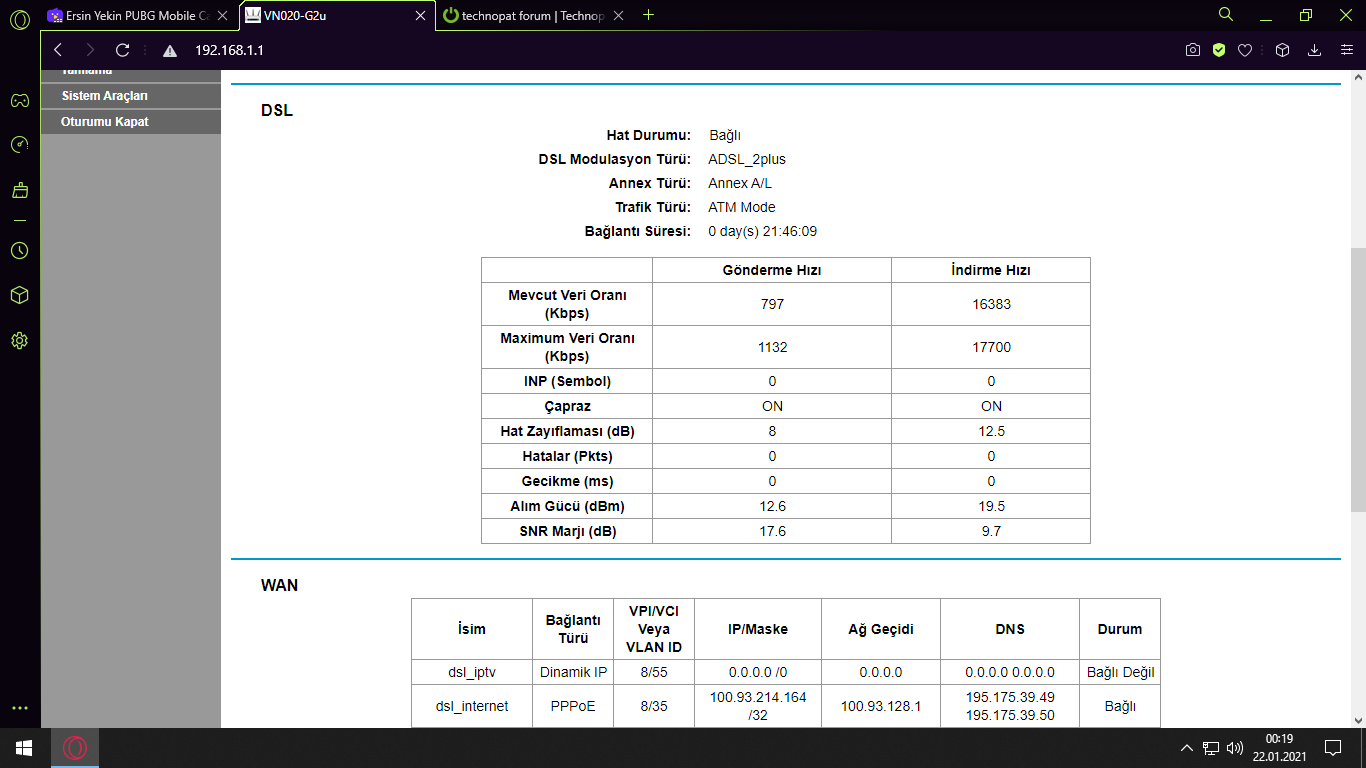1366x768 pixels.
Task: Click the ATM Mode traffic type value
Action: [742, 207]
